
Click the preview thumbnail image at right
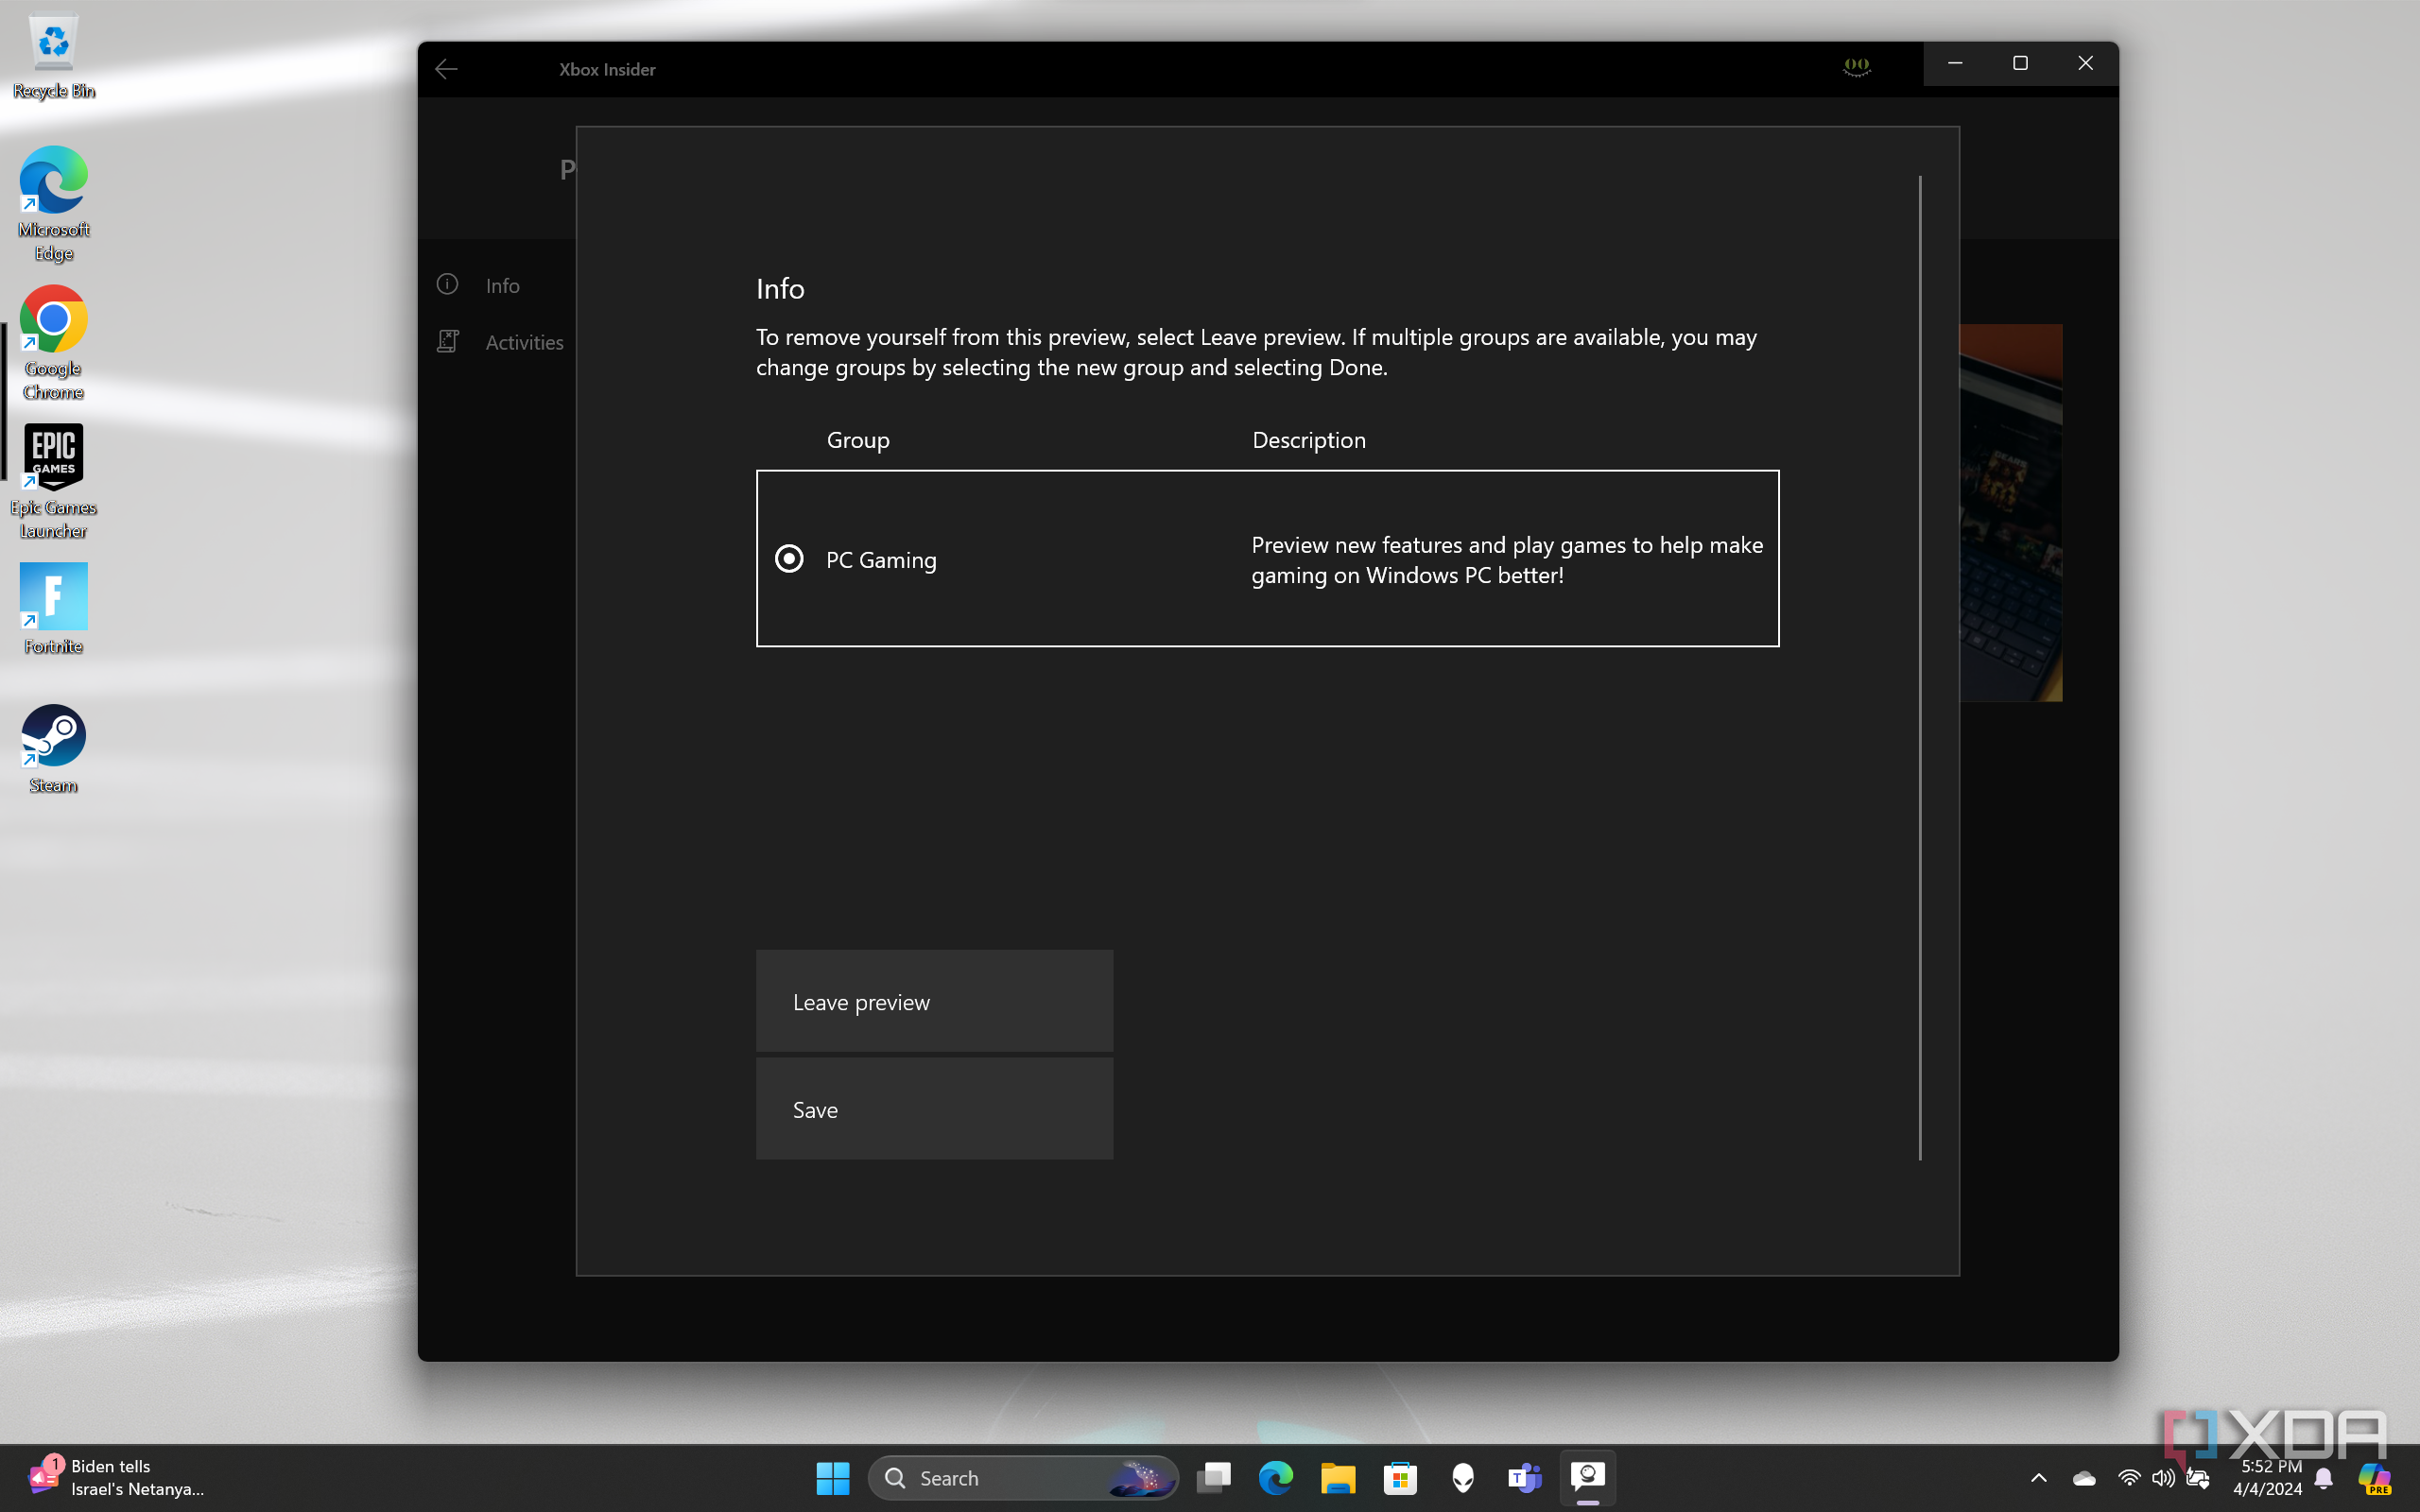pyautogui.click(x=2010, y=512)
